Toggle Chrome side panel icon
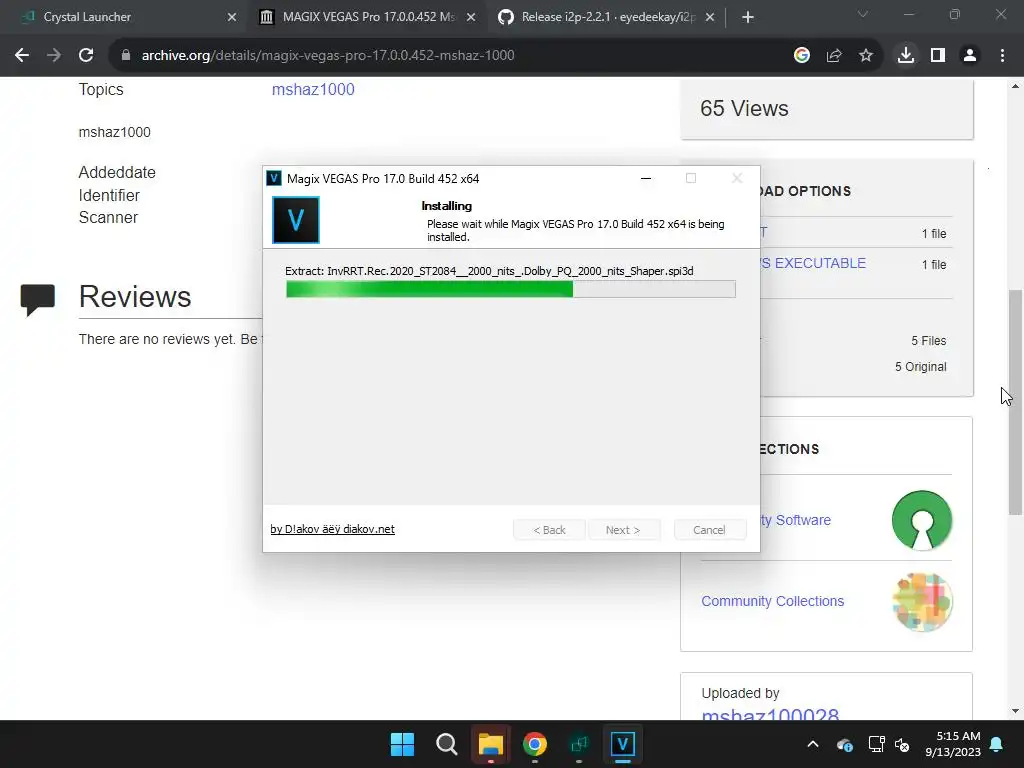Viewport: 1024px width, 768px height. 938,56
